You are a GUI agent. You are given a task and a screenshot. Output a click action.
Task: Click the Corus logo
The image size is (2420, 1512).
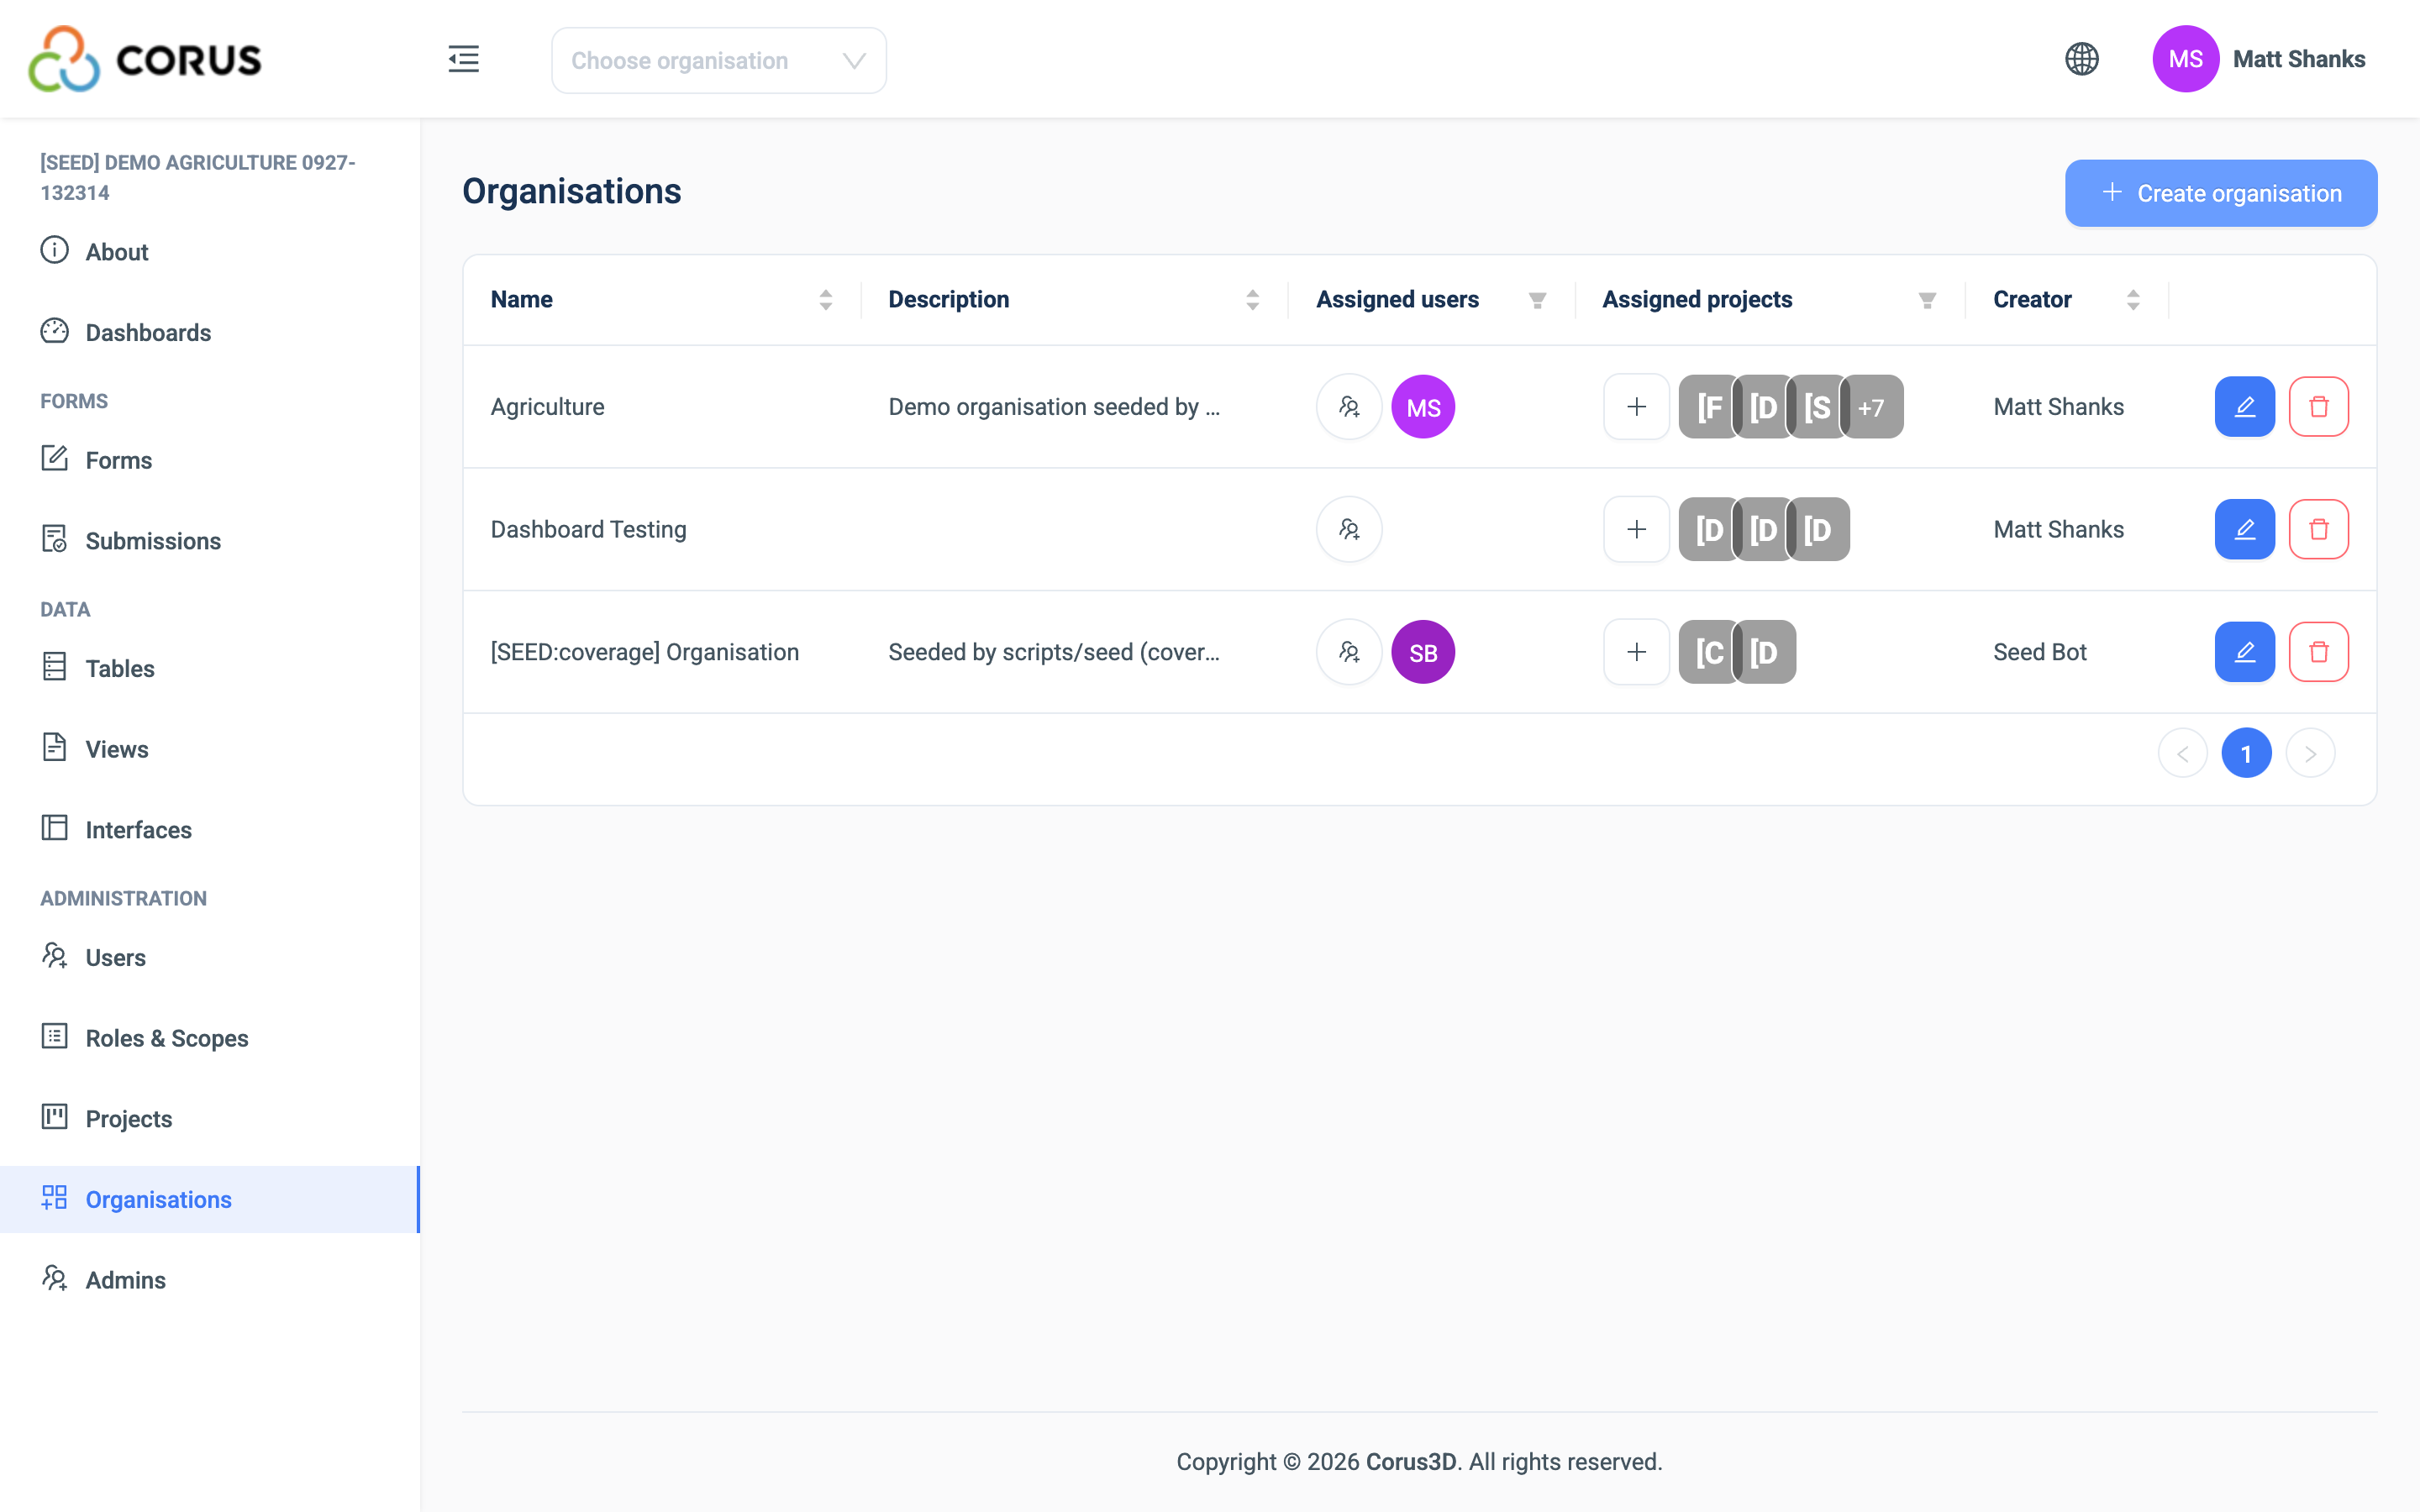(x=145, y=59)
